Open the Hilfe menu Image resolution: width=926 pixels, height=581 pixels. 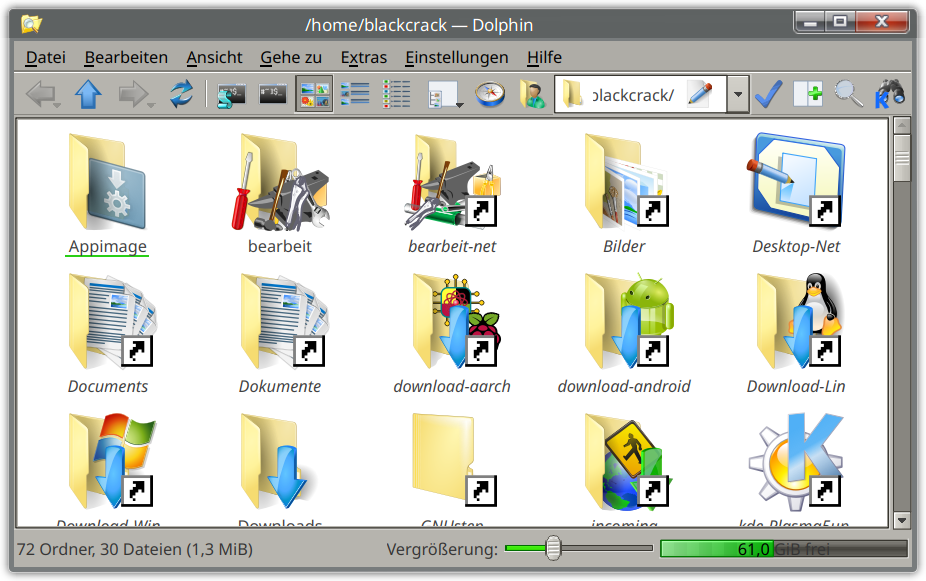tap(544, 57)
